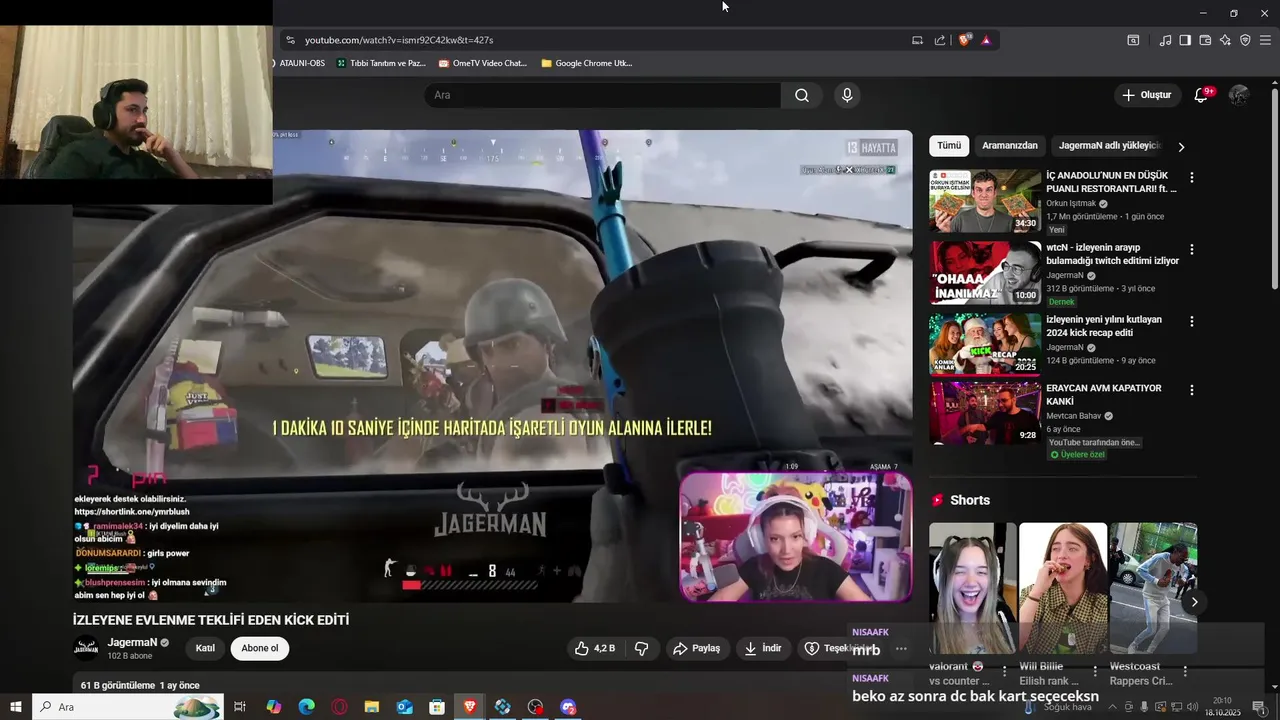Viewport: 1280px width, 720px height.
Task: Show hidden system tray icons
Action: pyautogui.click(x=1110, y=707)
